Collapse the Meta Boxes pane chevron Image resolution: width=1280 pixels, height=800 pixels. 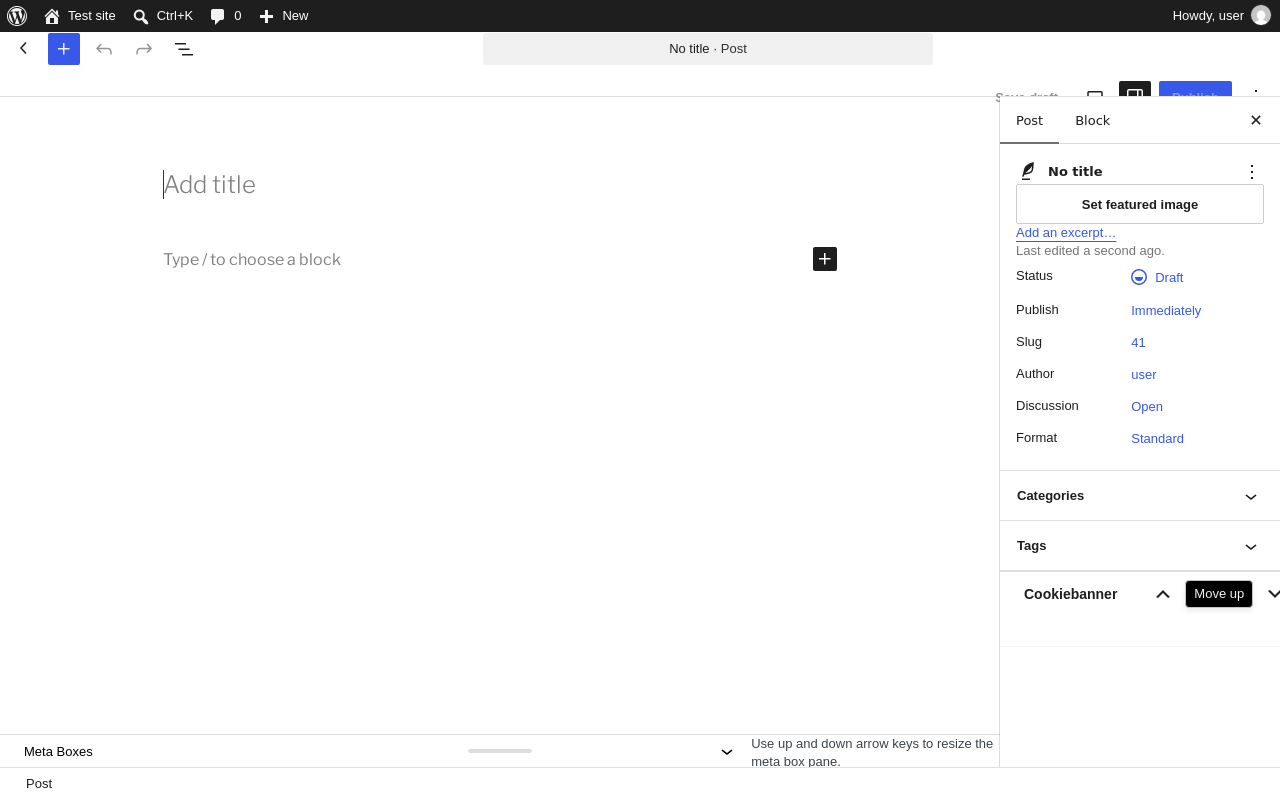click(x=727, y=752)
